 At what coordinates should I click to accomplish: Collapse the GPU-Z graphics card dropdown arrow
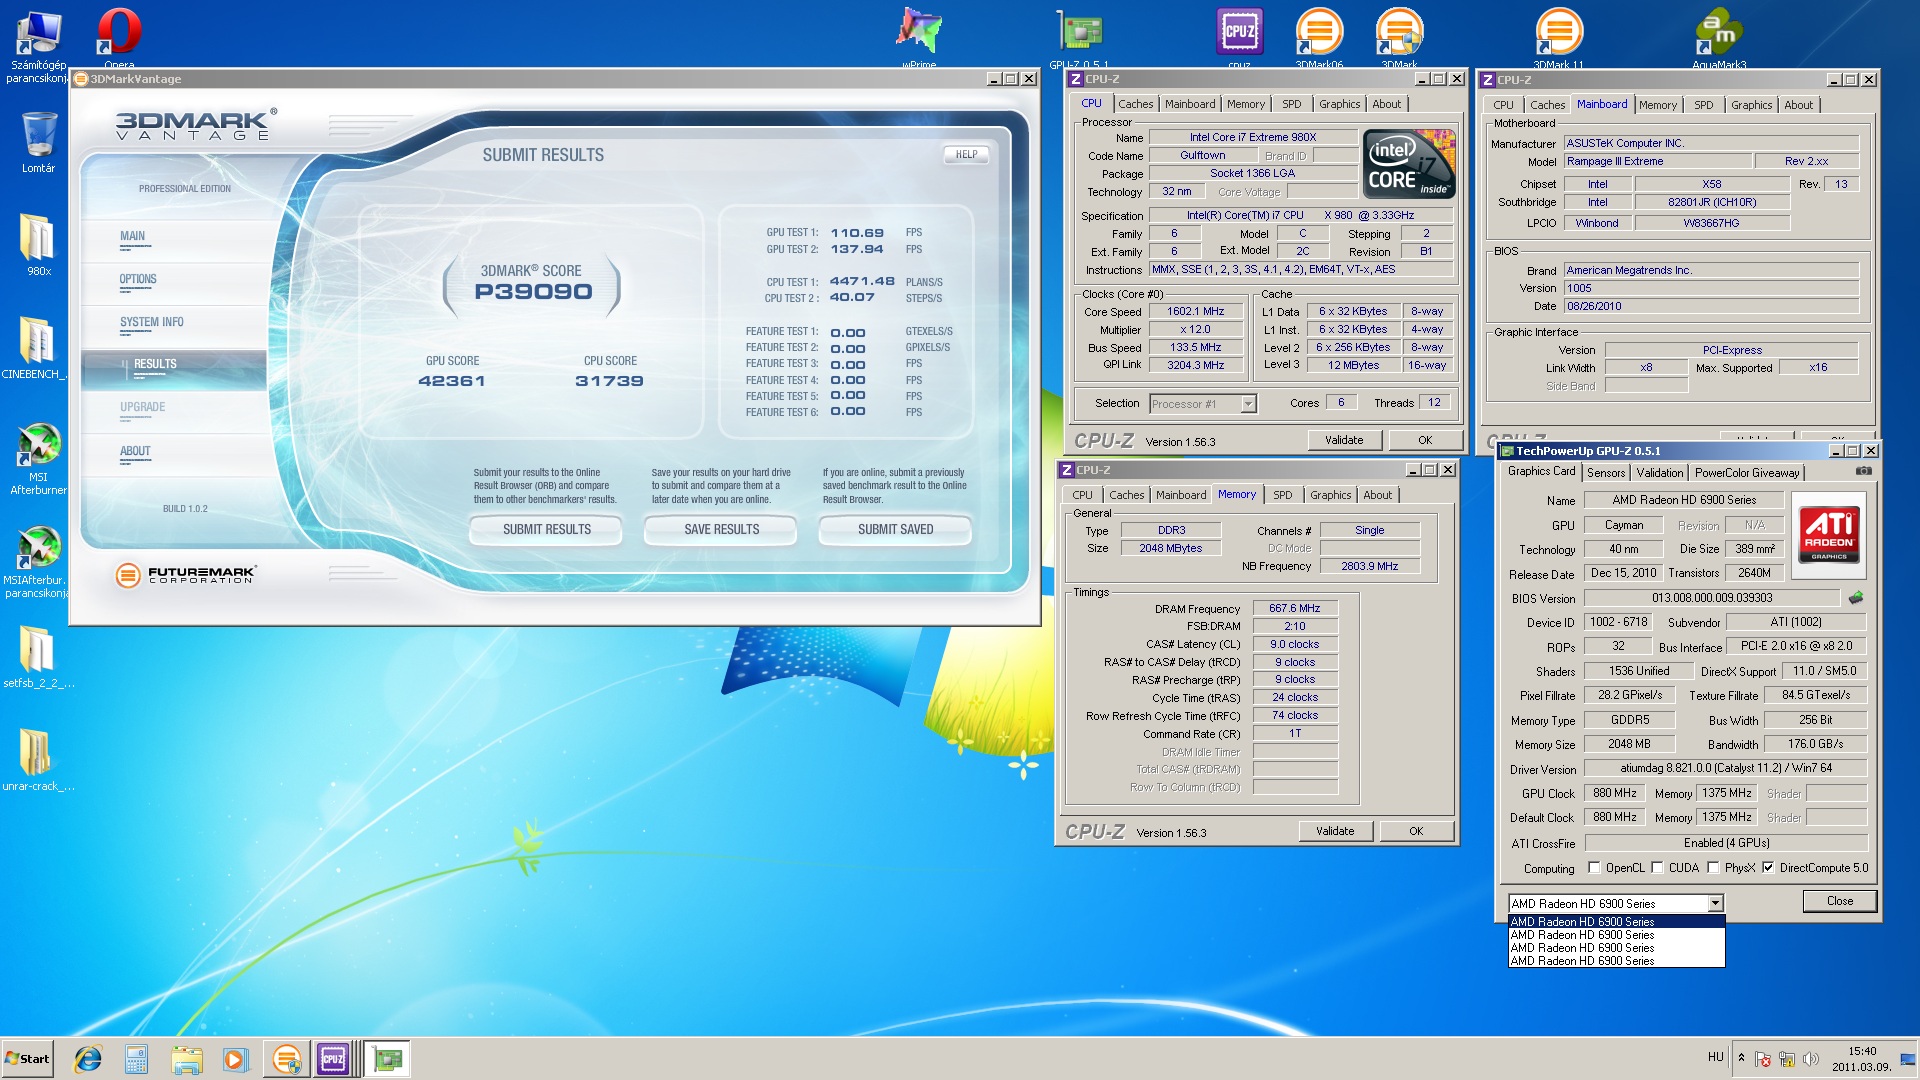click(x=1715, y=903)
